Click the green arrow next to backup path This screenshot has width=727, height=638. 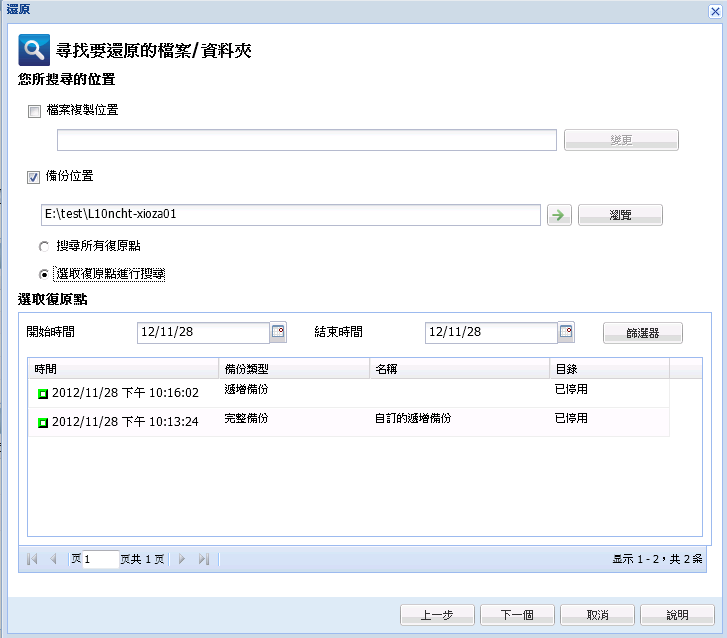[560, 215]
